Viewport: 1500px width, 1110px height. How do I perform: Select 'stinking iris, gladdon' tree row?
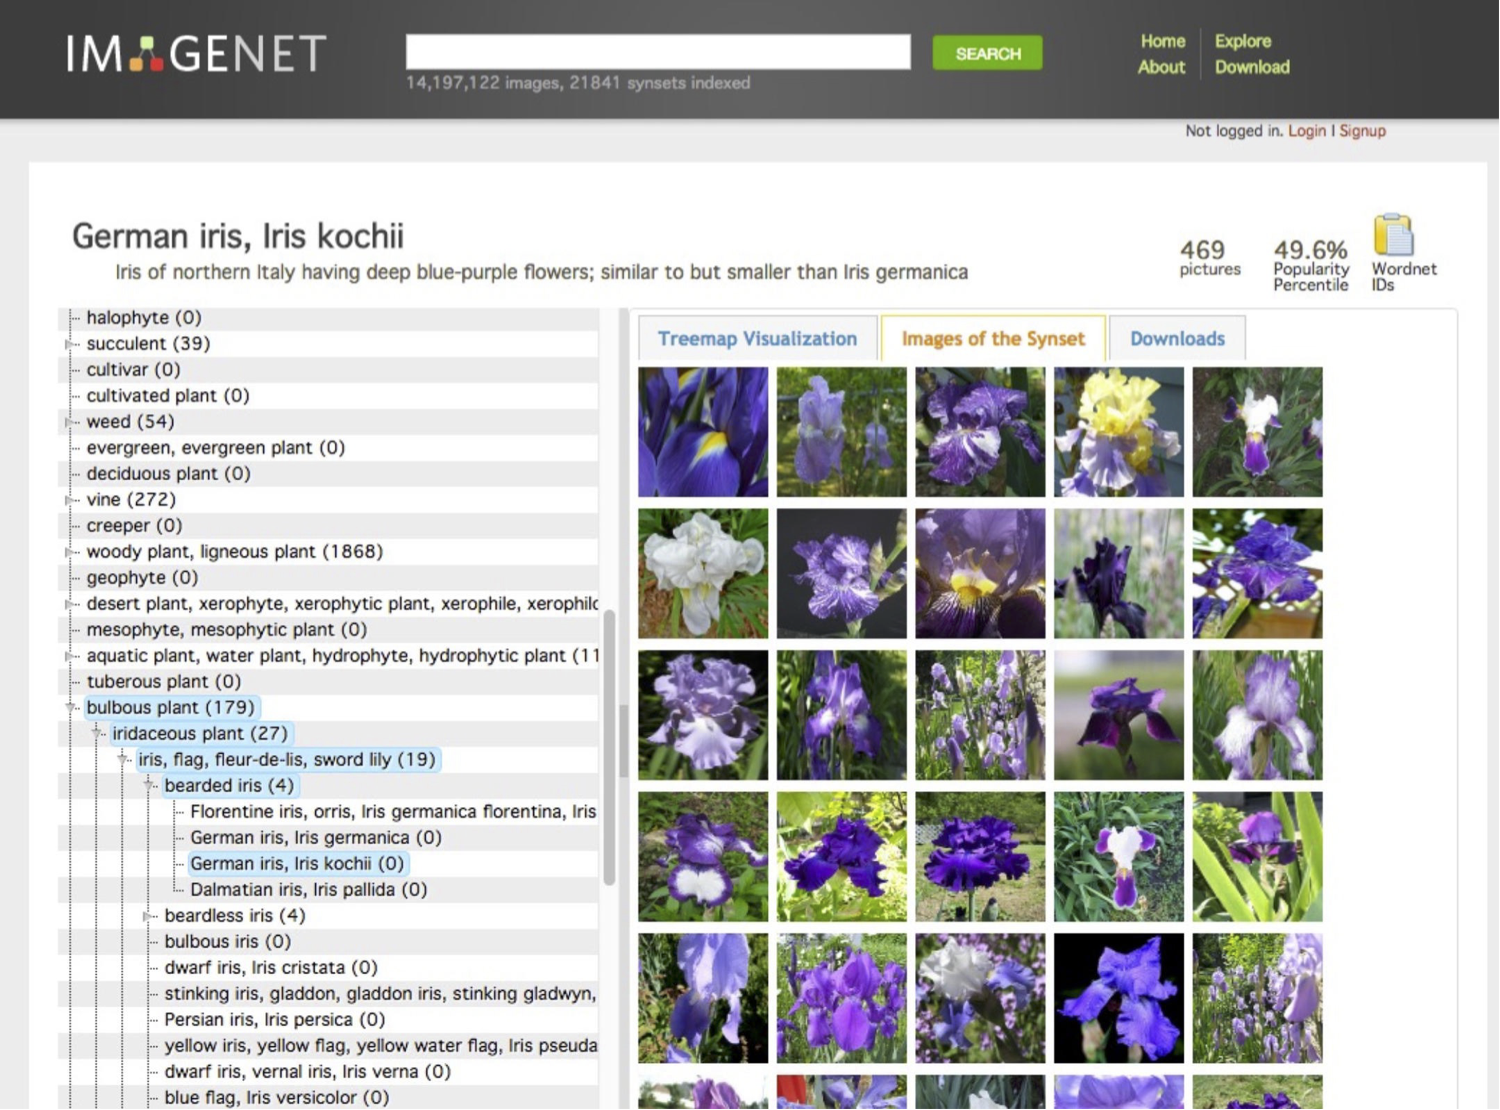pyautogui.click(x=380, y=994)
